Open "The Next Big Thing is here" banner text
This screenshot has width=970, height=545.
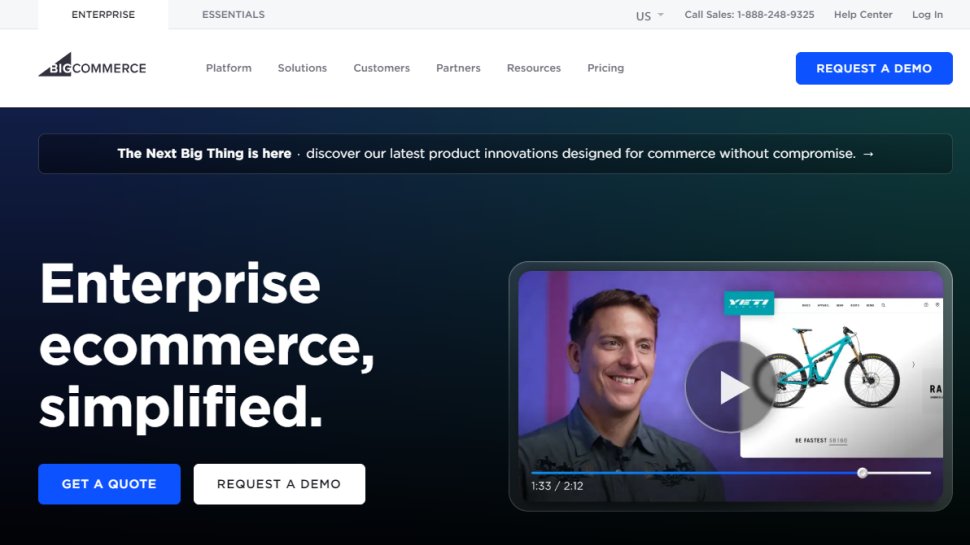coord(204,154)
